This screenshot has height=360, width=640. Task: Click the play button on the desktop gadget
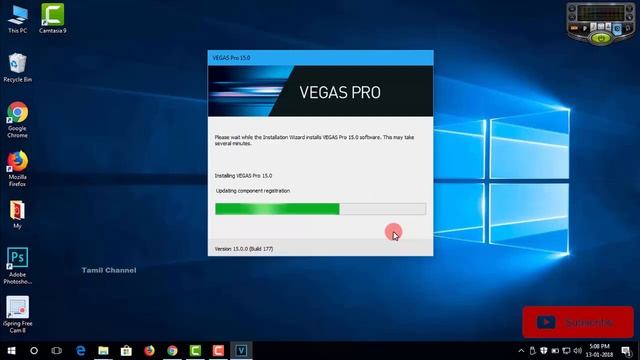point(585,28)
